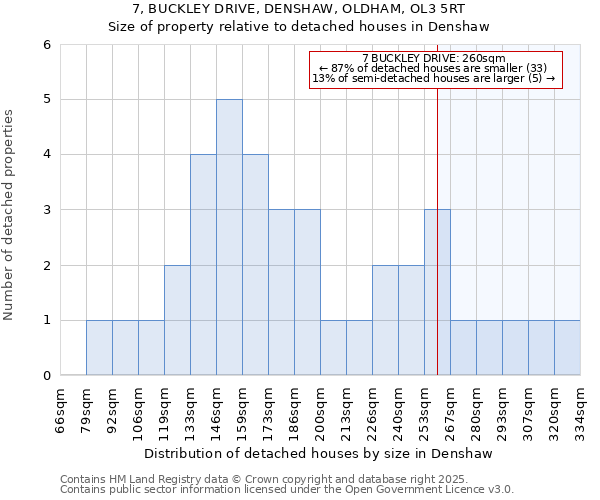This screenshot has height=500, width=600.
Task: Click annotation line '7 BUCKLEY DRIVE: 260sqm'
Action: pos(434,58)
